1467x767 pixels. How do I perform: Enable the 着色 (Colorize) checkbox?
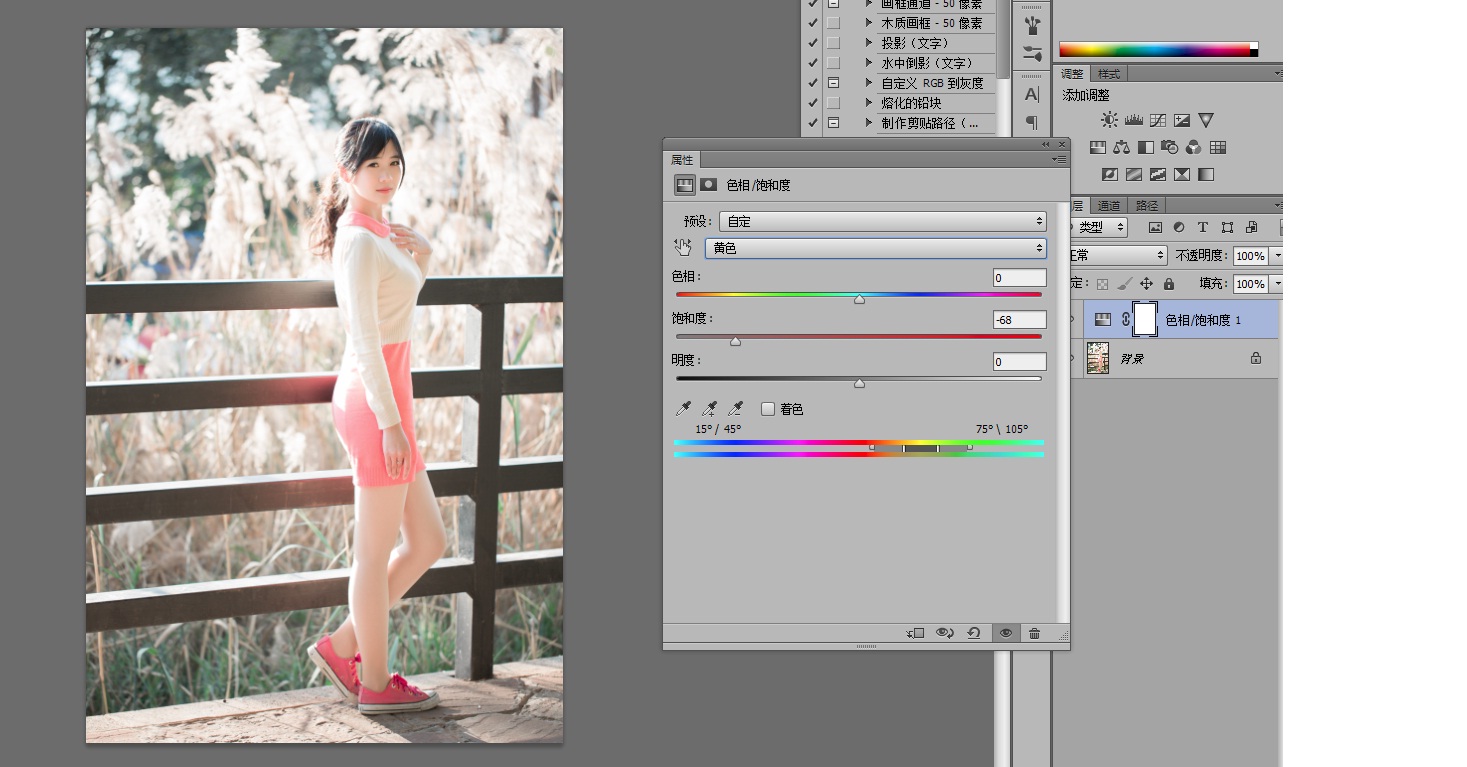point(768,409)
